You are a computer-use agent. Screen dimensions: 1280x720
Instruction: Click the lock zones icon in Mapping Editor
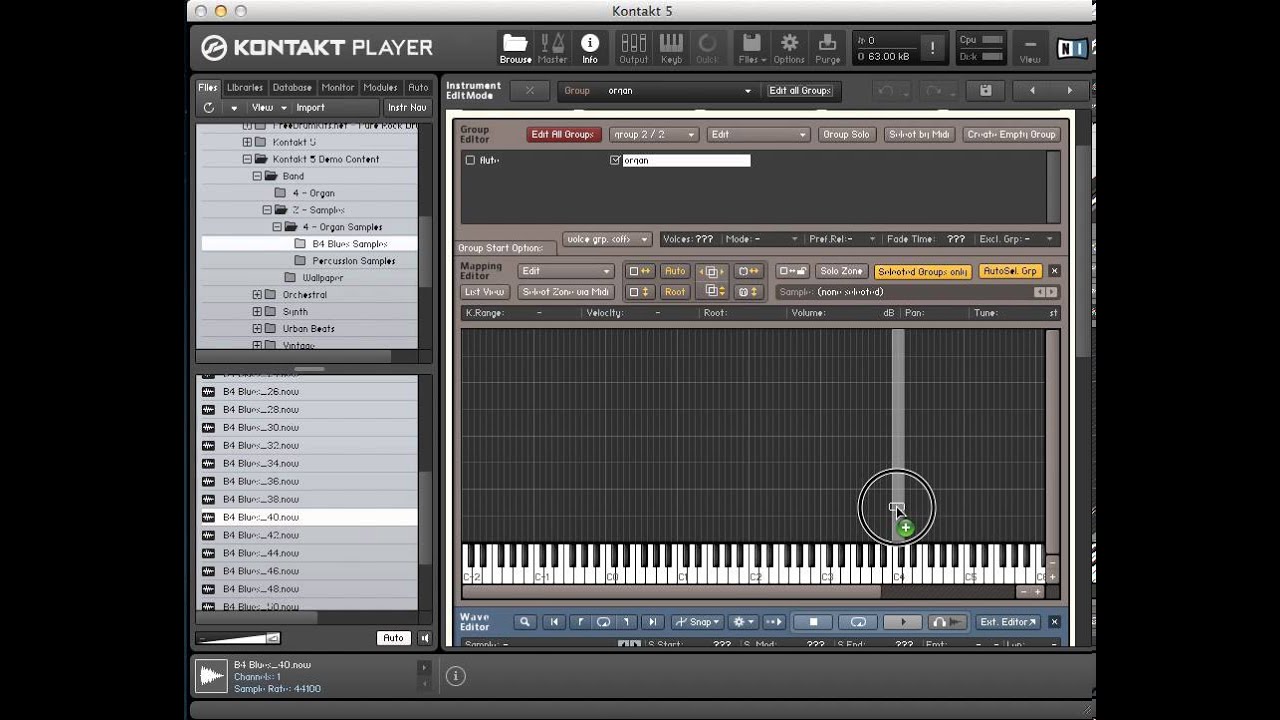[x=793, y=271]
